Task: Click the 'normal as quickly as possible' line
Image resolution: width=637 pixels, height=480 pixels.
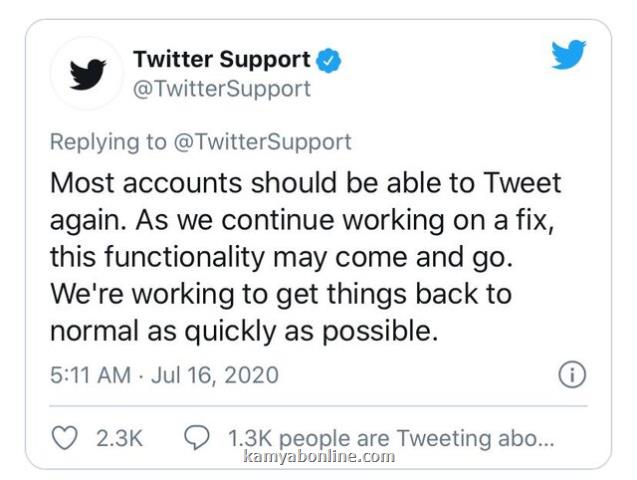Action: tap(244, 331)
